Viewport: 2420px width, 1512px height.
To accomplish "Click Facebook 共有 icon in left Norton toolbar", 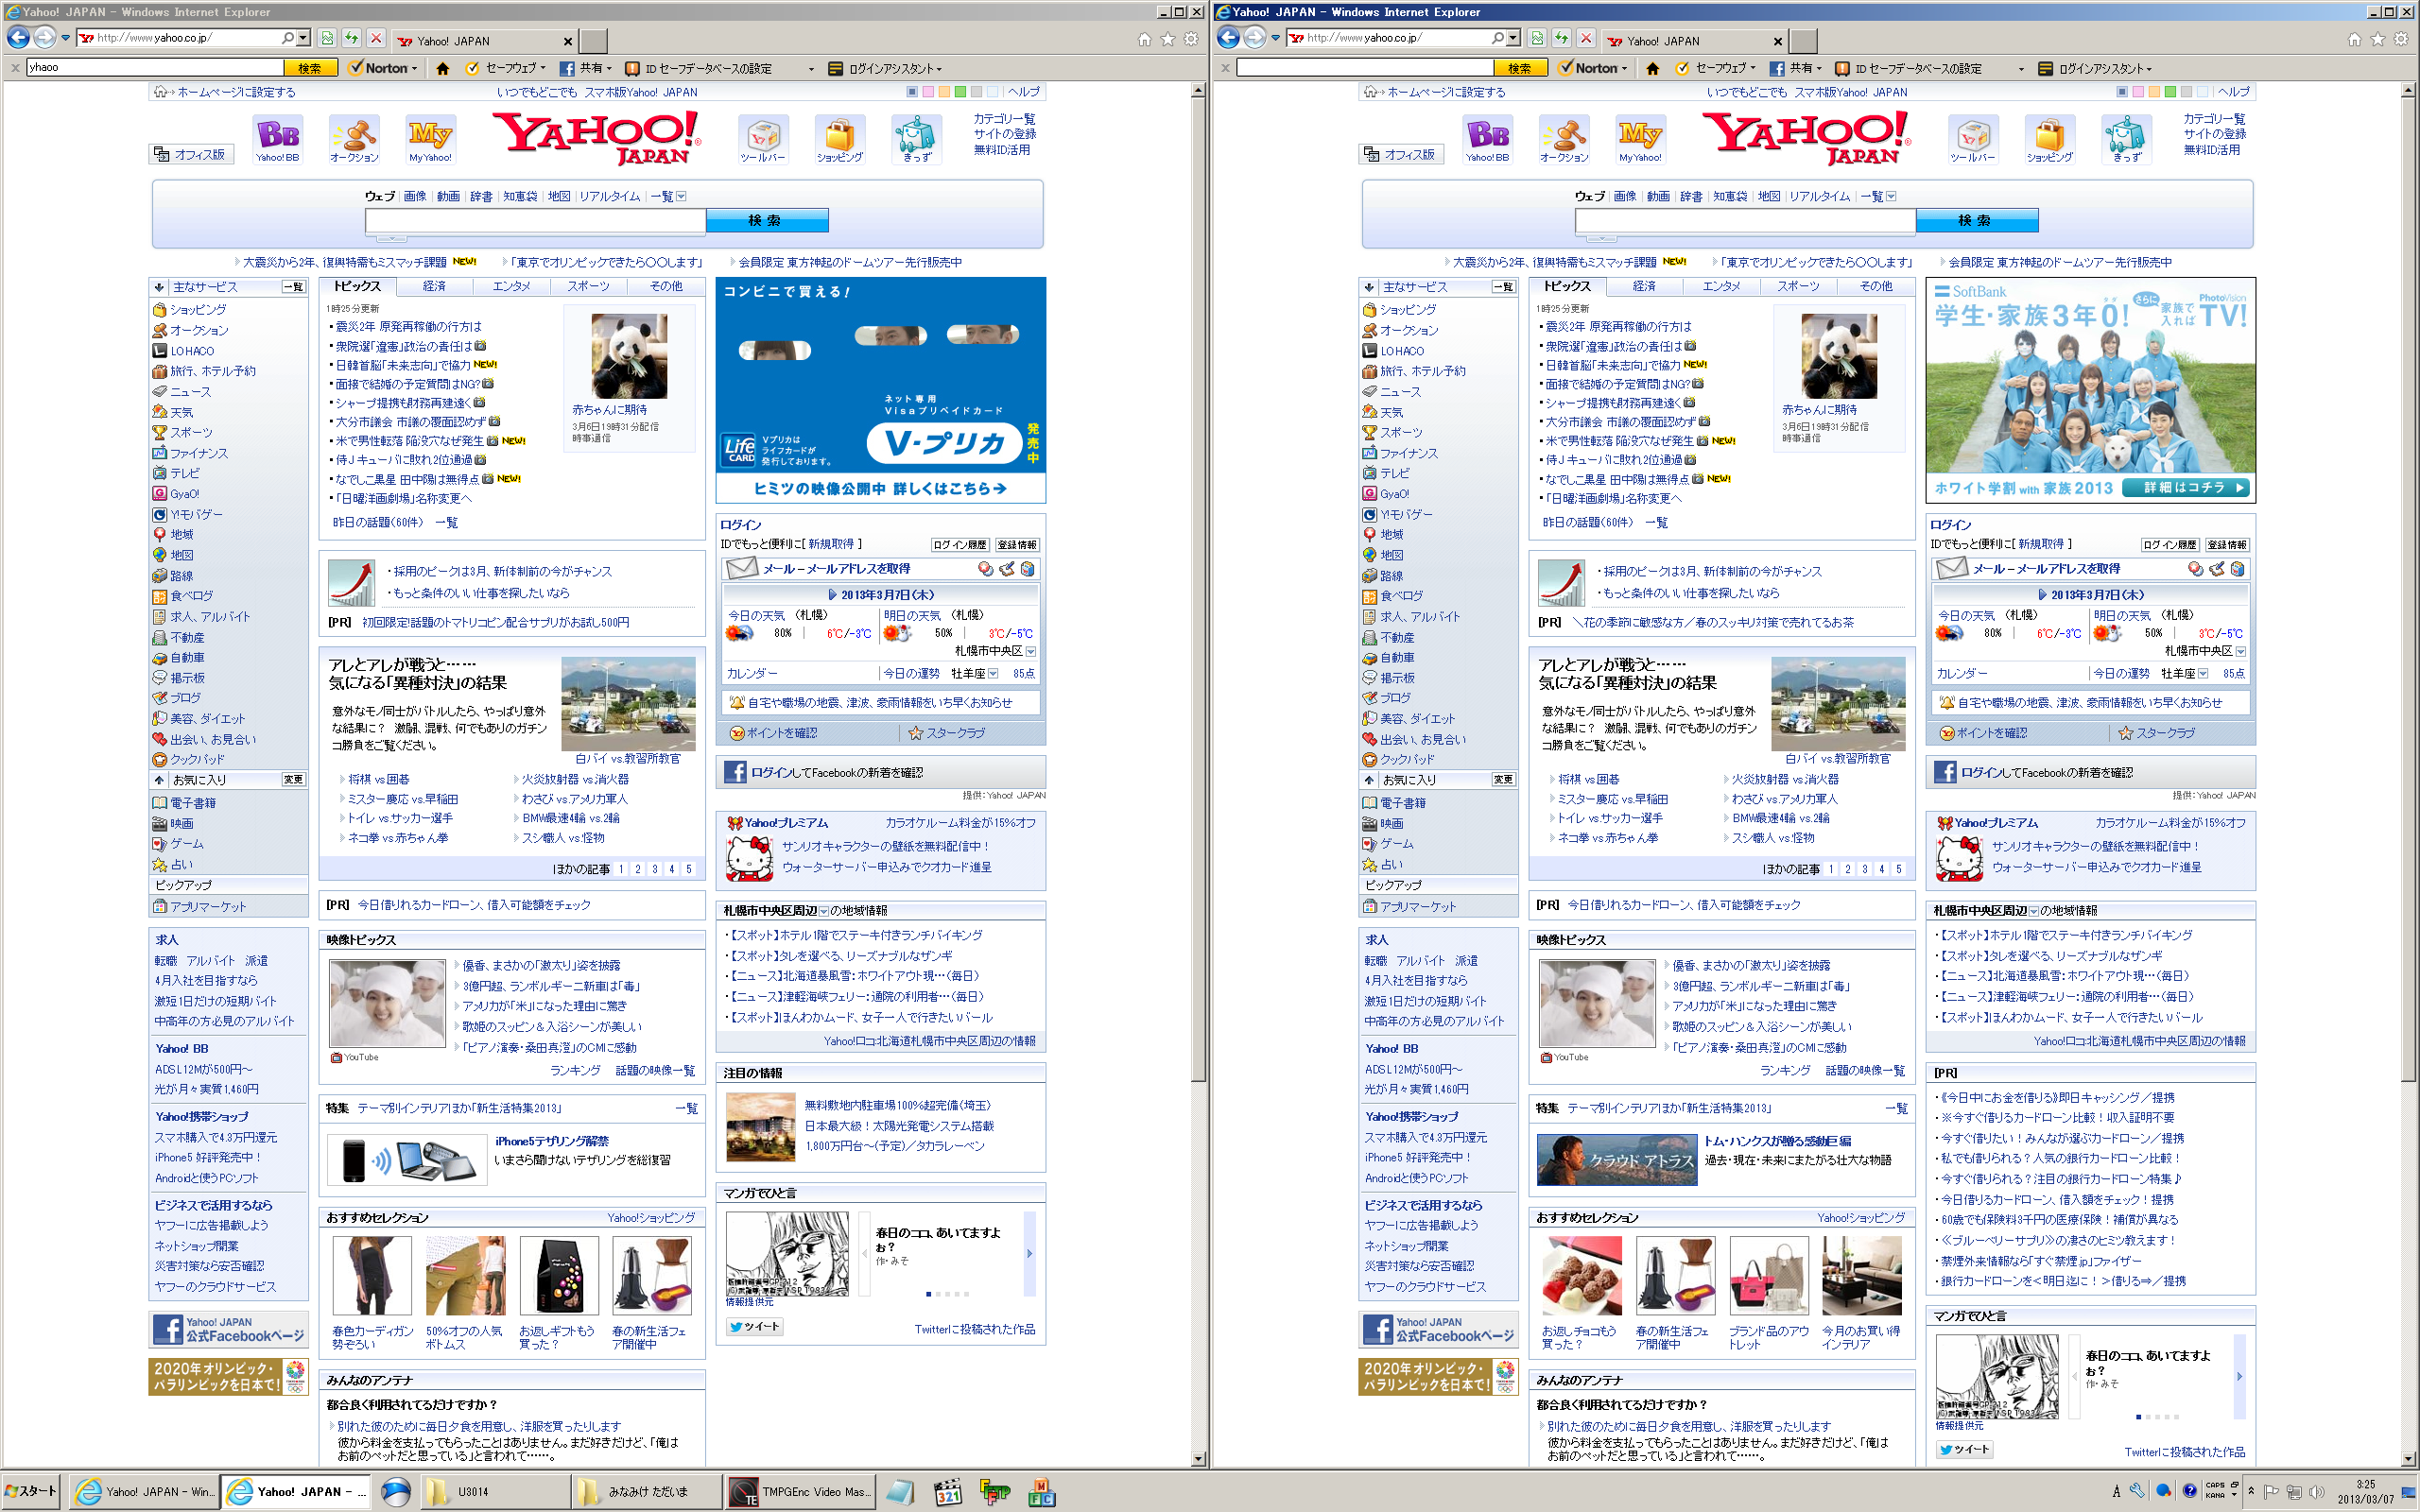I will [567, 68].
